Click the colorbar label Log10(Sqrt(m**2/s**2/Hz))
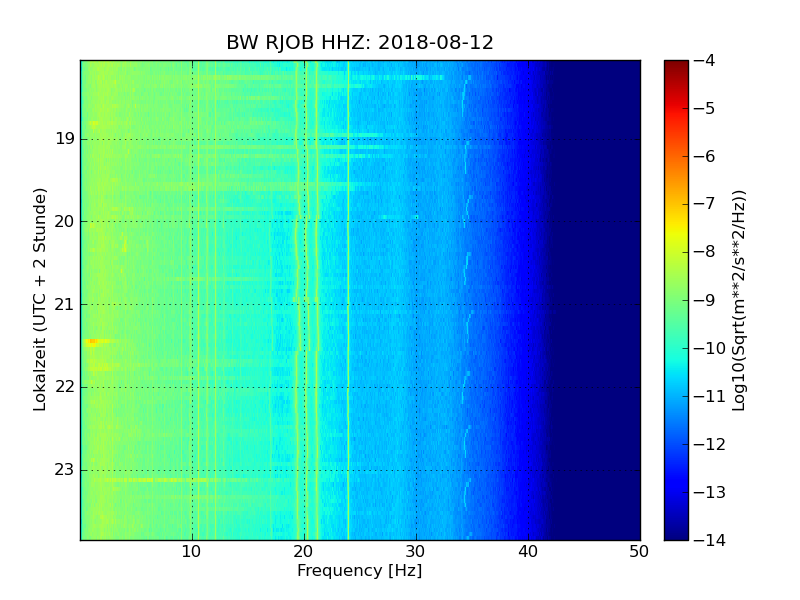The width and height of the screenshot is (800, 600). [739, 301]
